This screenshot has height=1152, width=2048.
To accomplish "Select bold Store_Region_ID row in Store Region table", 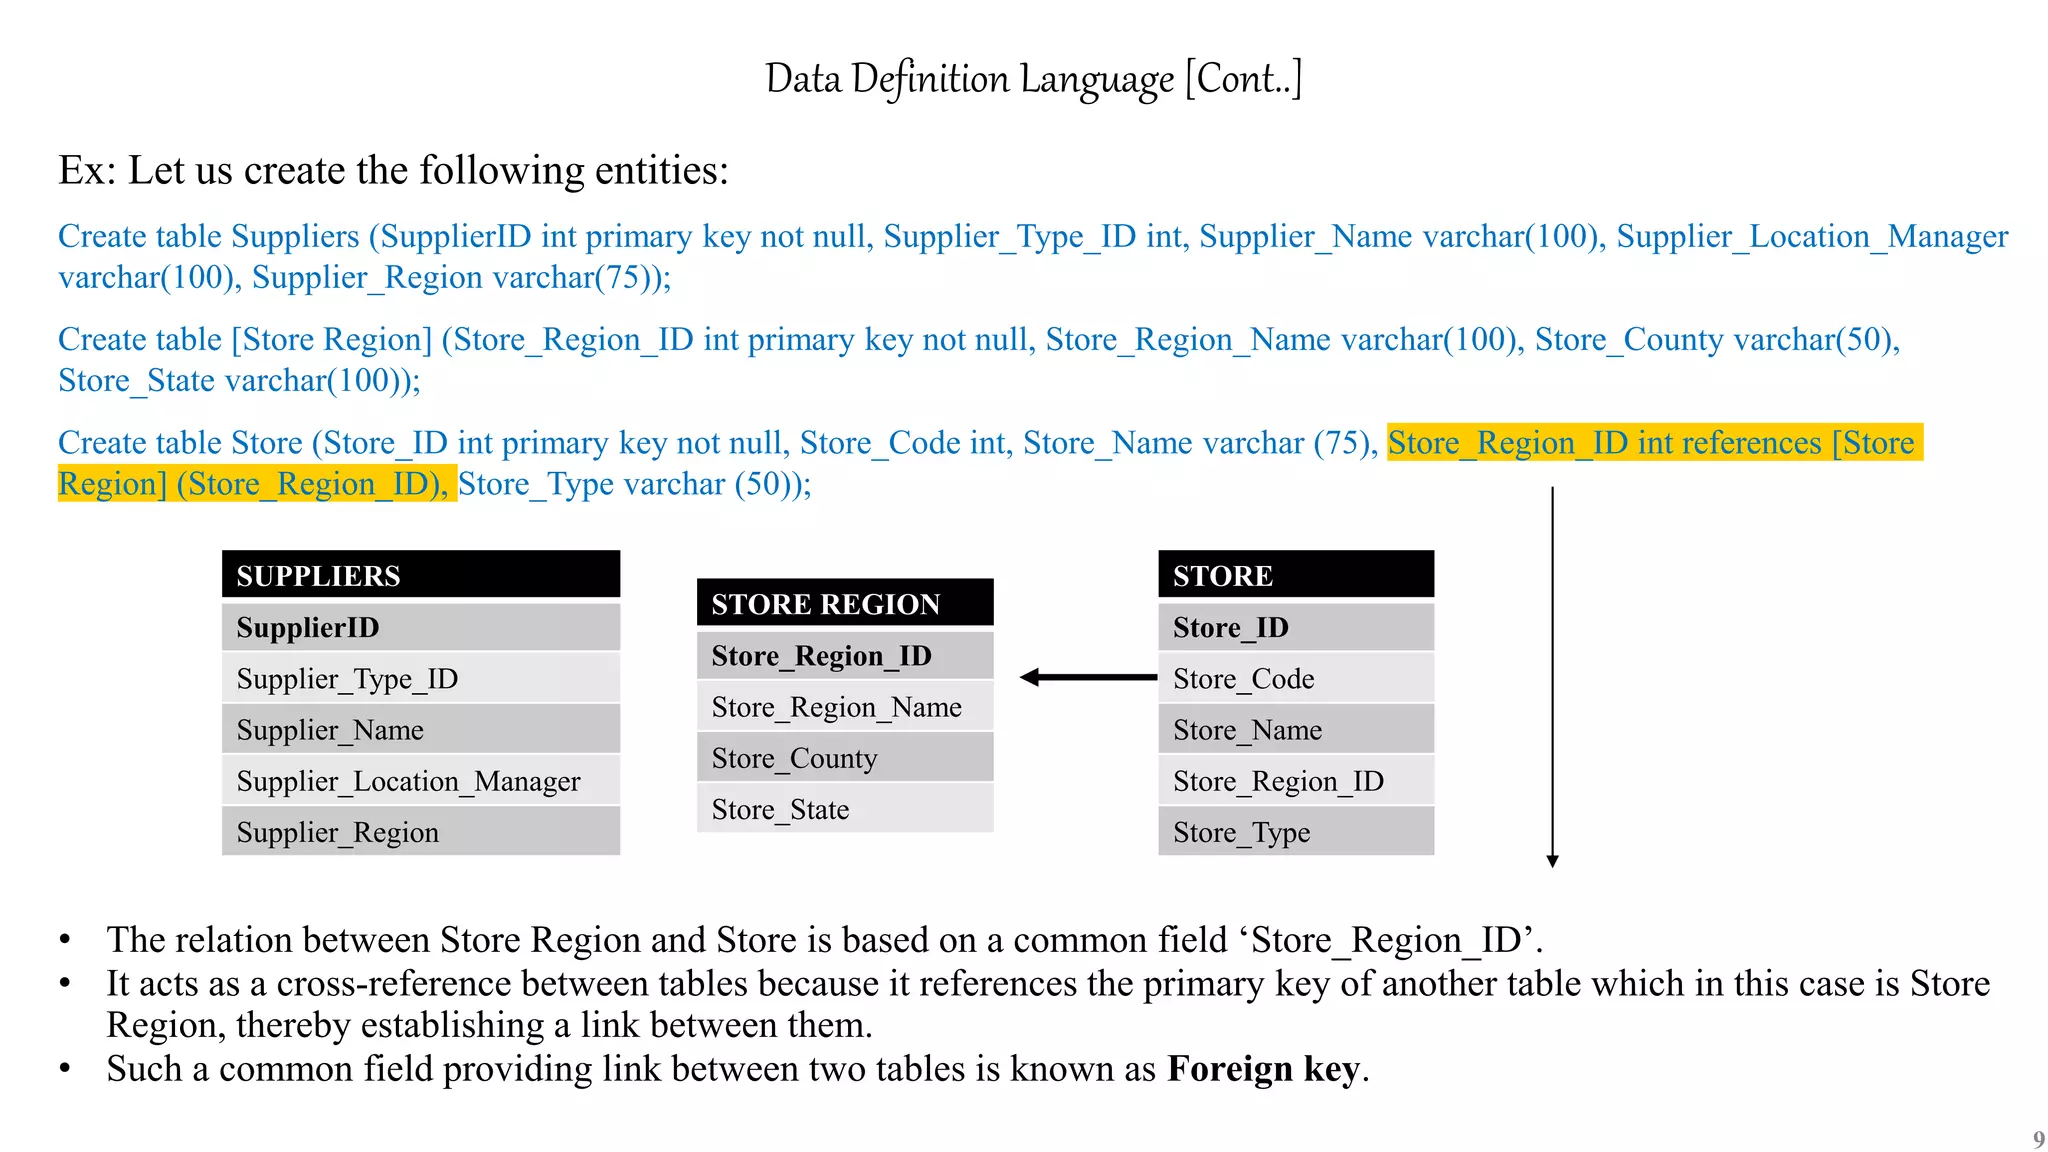I will [844, 655].
